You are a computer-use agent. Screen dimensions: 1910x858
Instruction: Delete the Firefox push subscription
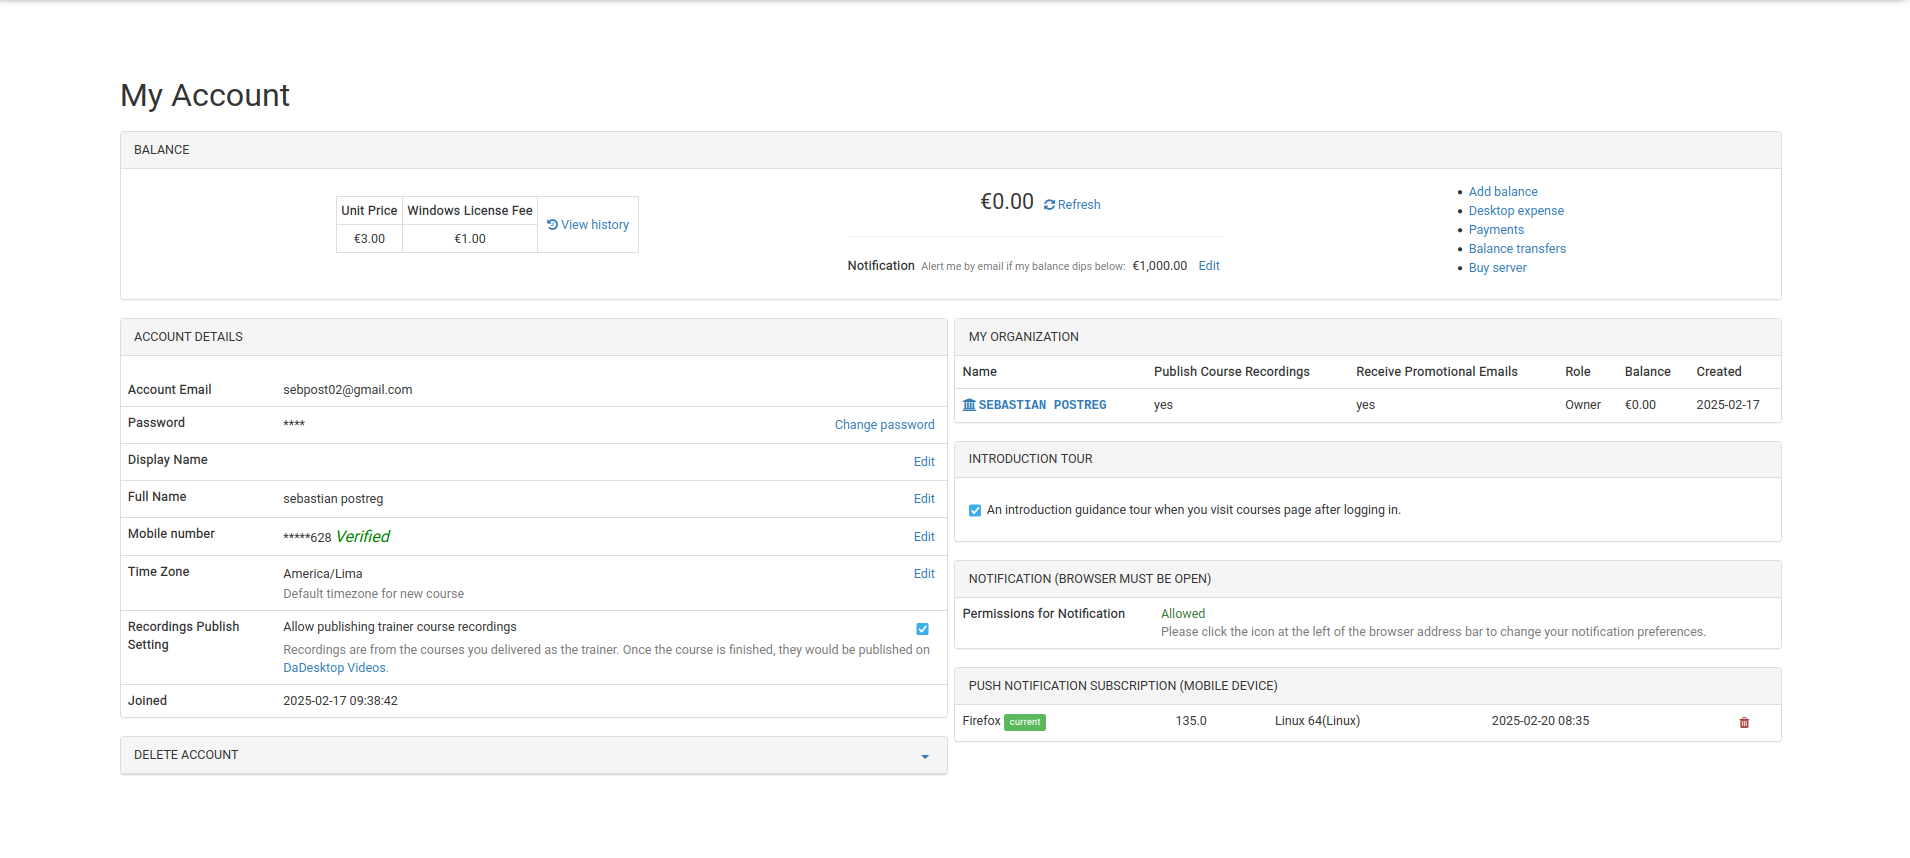pos(1744,723)
